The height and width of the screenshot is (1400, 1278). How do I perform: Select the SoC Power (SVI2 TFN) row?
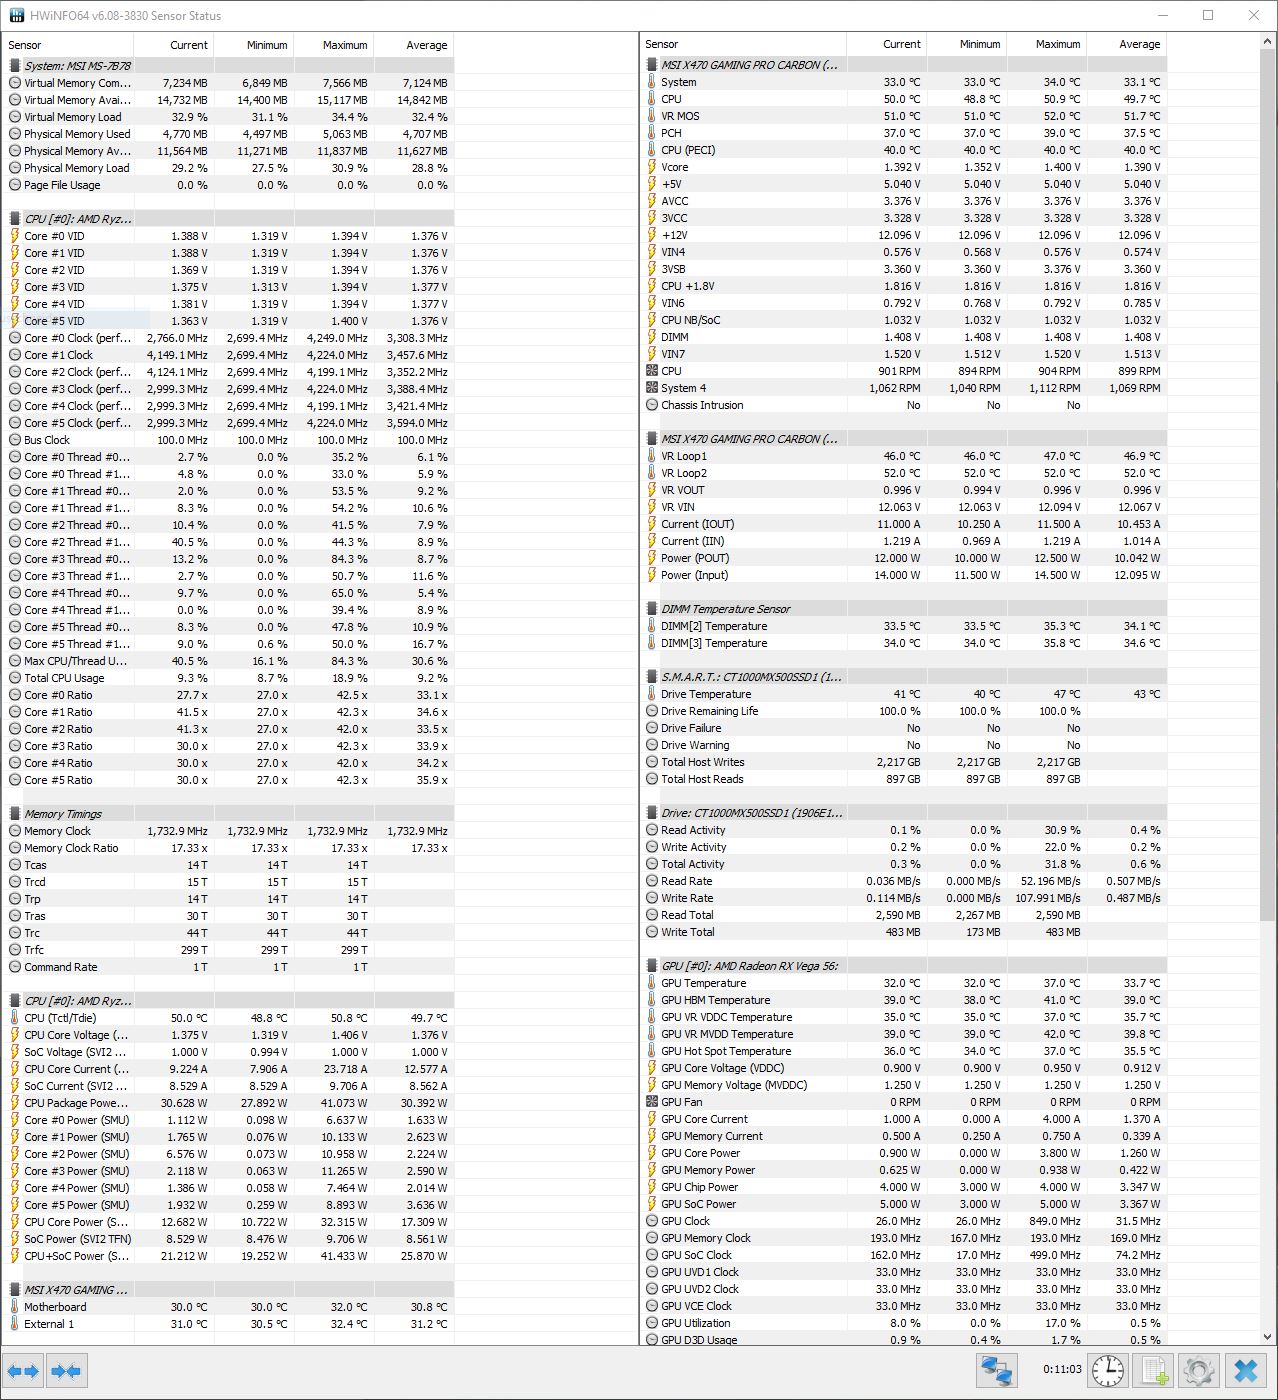point(230,1239)
